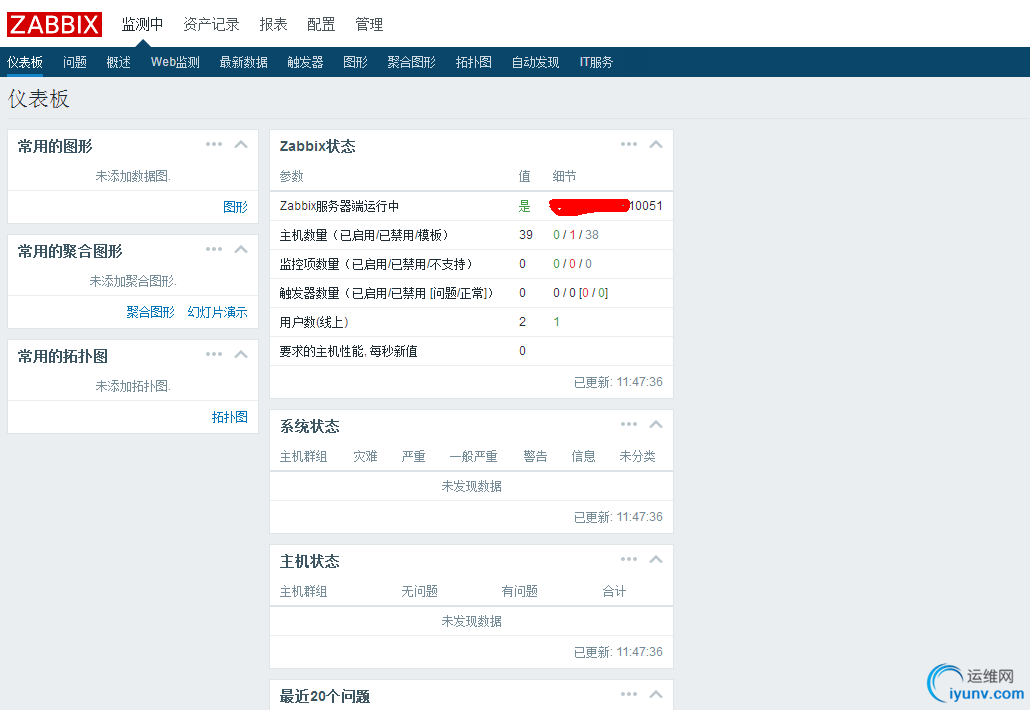
Task: Collapse the 系统状态 widget
Action: (x=656, y=424)
